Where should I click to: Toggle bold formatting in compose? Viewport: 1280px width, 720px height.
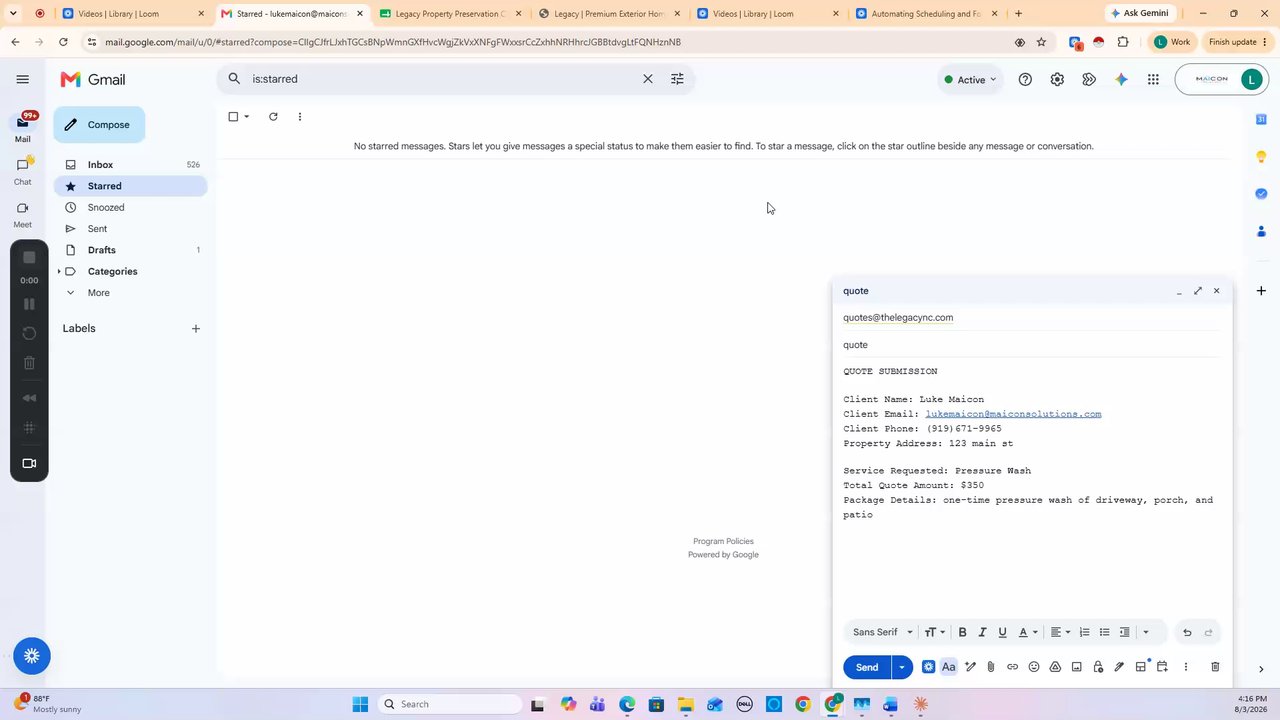pos(962,632)
